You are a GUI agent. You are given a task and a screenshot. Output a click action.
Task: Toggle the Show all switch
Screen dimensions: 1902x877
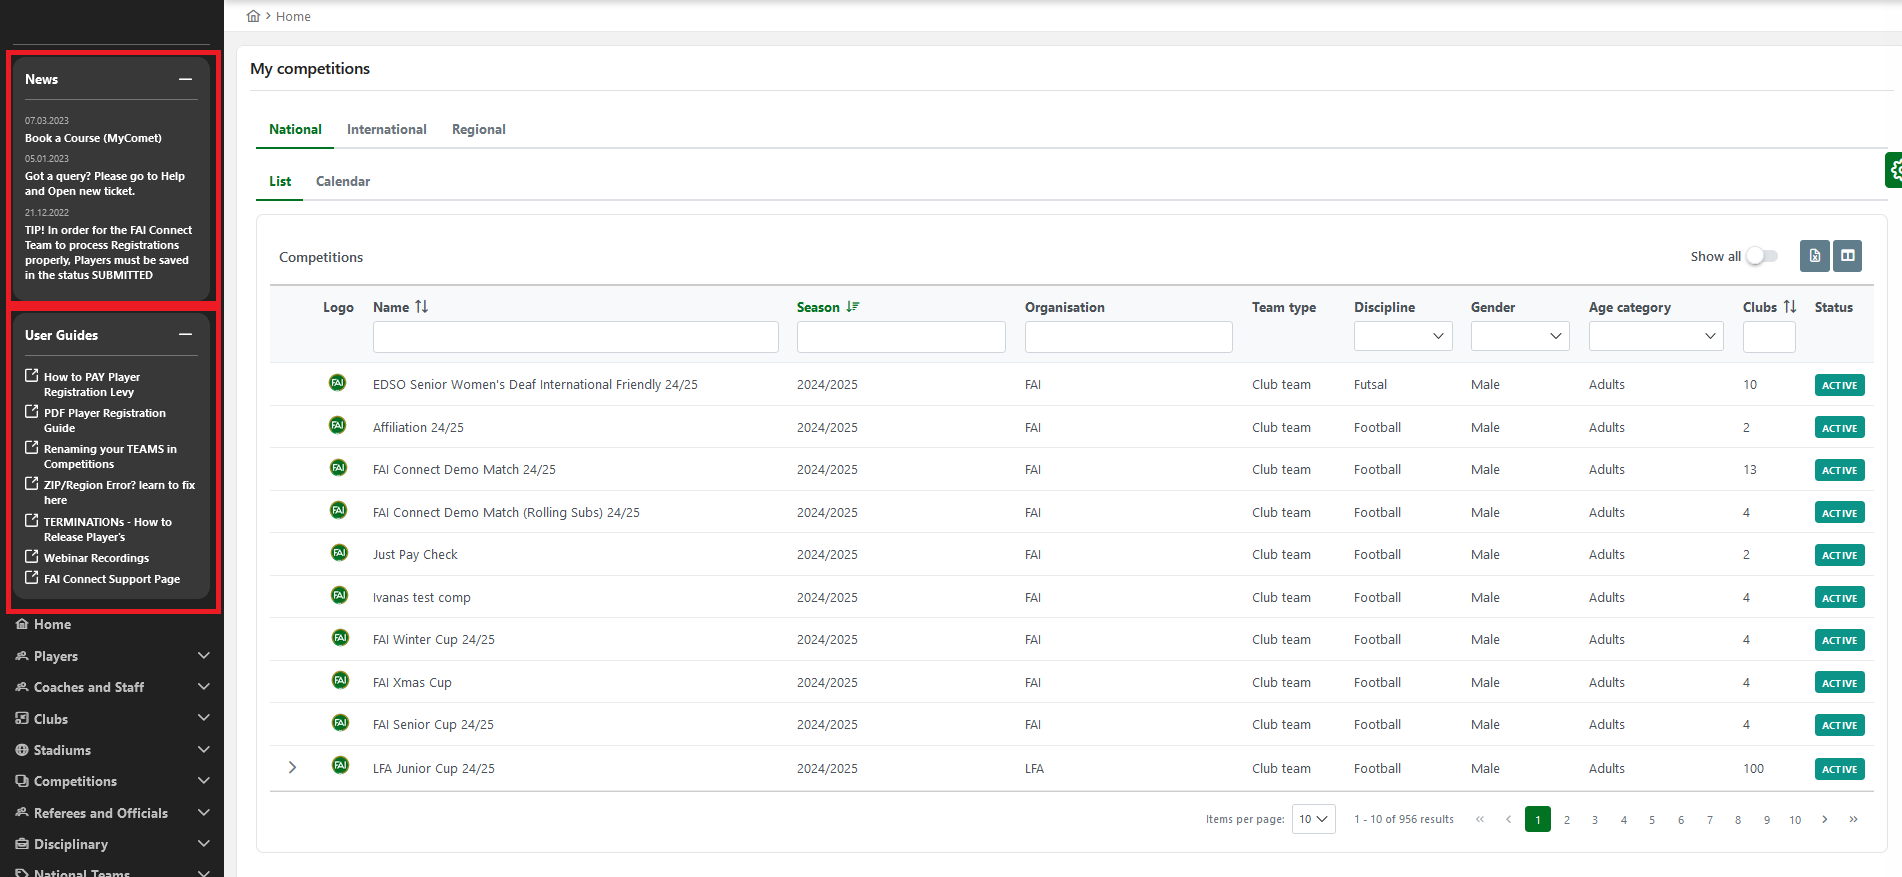tap(1762, 257)
